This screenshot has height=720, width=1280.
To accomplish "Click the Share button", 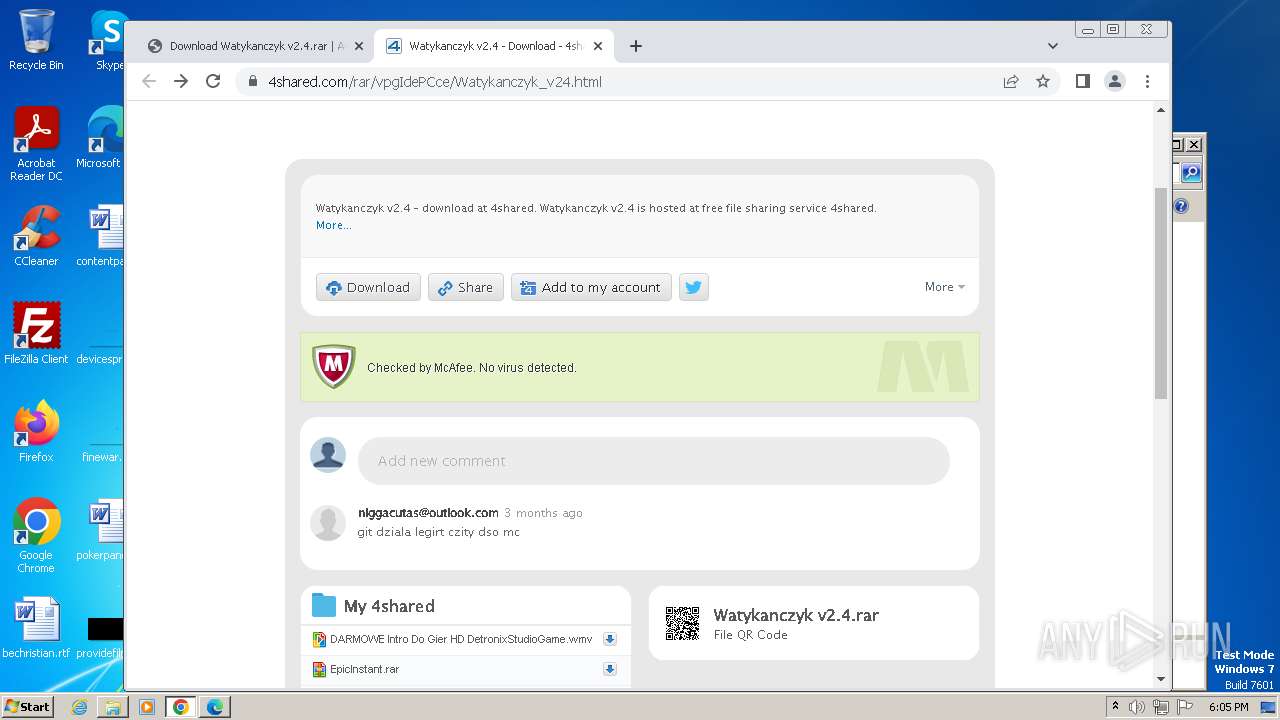I will click(x=466, y=287).
